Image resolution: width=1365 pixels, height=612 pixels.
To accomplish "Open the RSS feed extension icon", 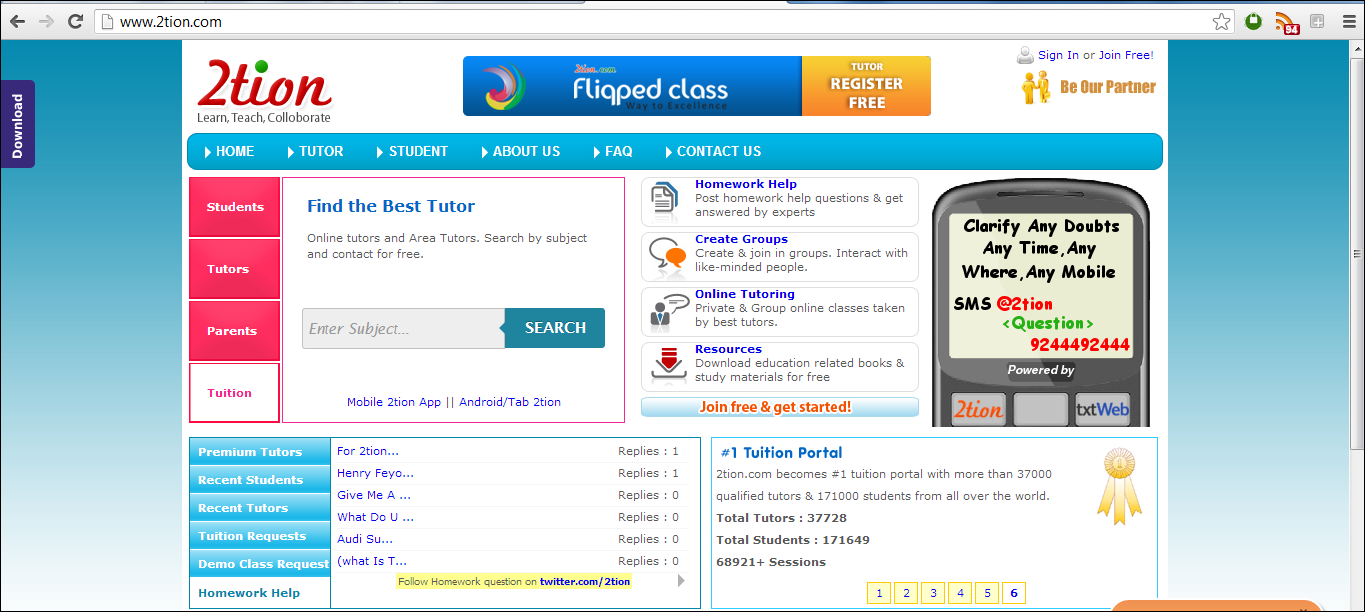I will tap(1287, 22).
